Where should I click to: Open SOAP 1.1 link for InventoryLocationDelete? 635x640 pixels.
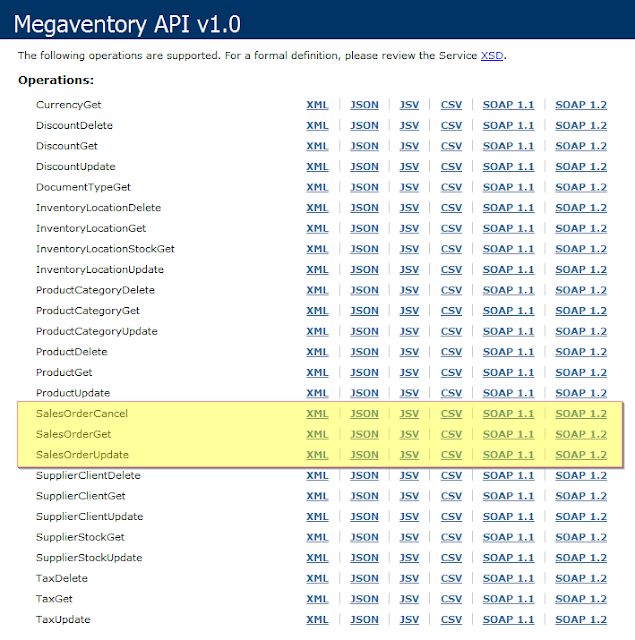508,208
